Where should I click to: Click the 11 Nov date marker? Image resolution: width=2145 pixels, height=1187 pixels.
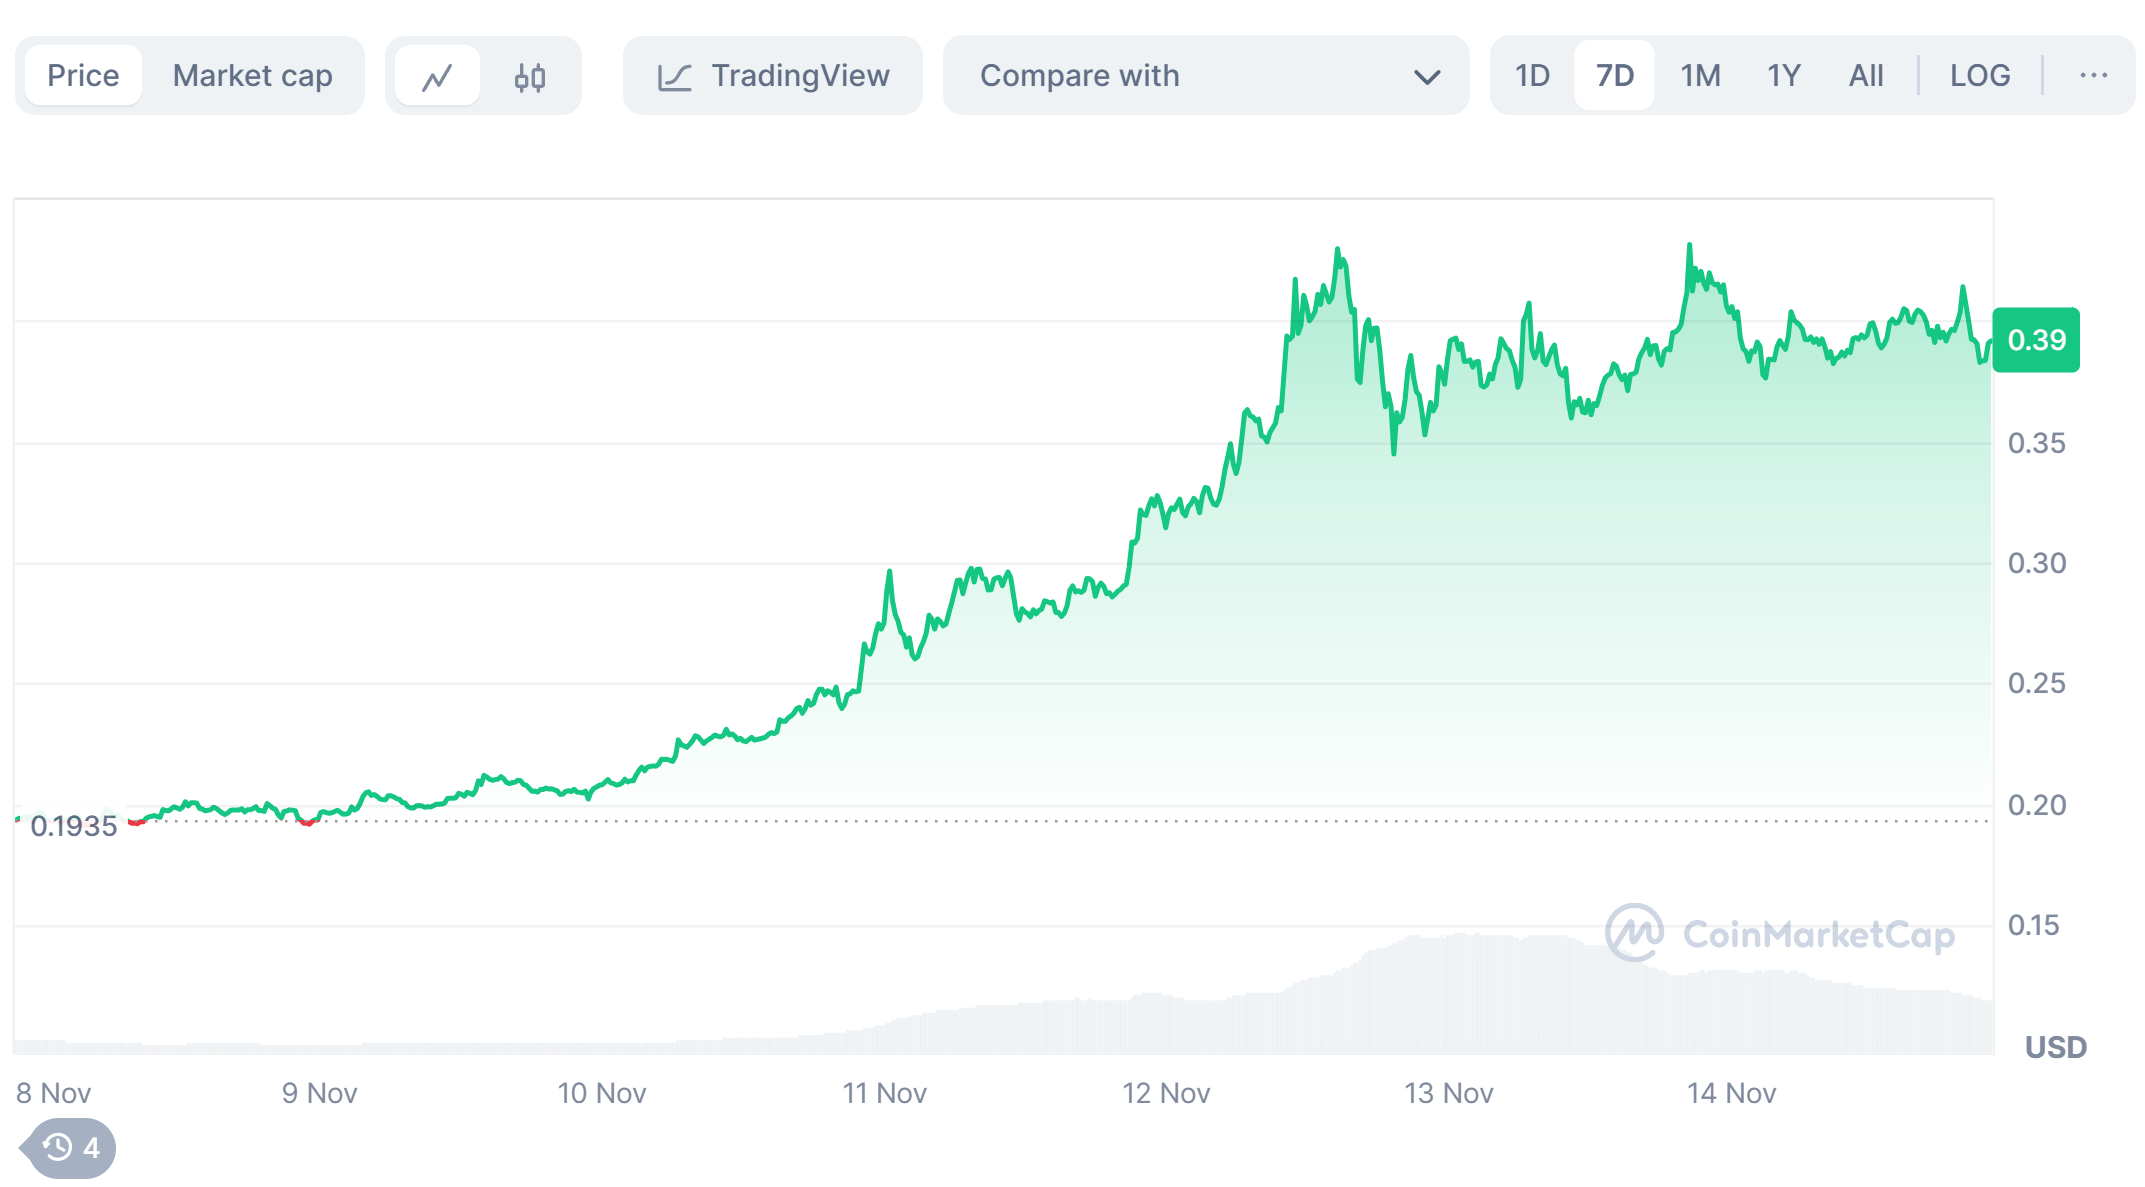click(884, 1093)
